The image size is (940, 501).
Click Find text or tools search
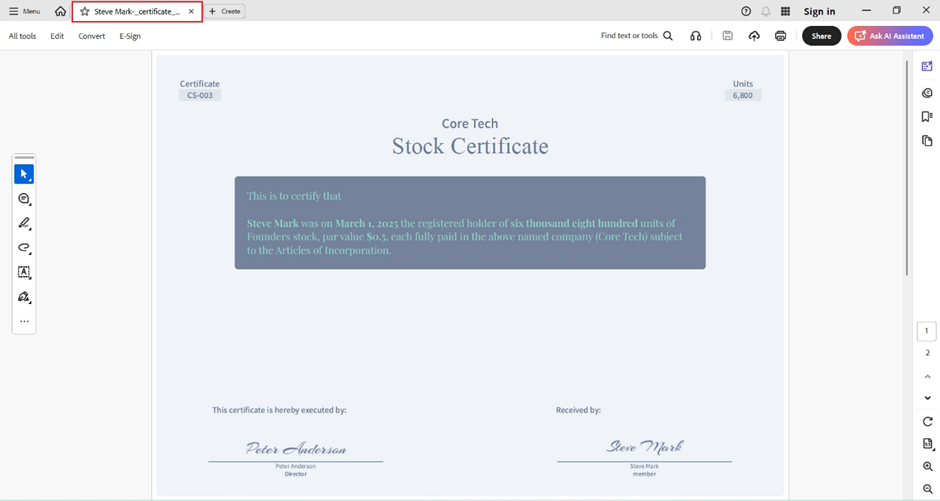[x=637, y=36]
